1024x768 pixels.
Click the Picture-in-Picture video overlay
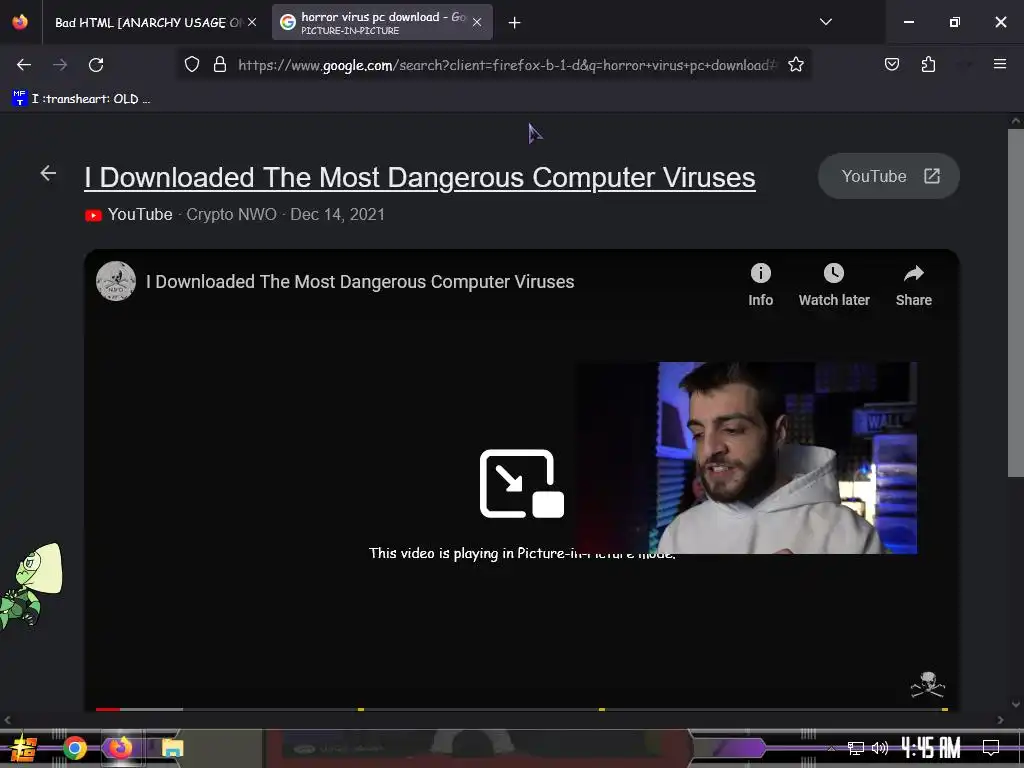click(x=745, y=458)
